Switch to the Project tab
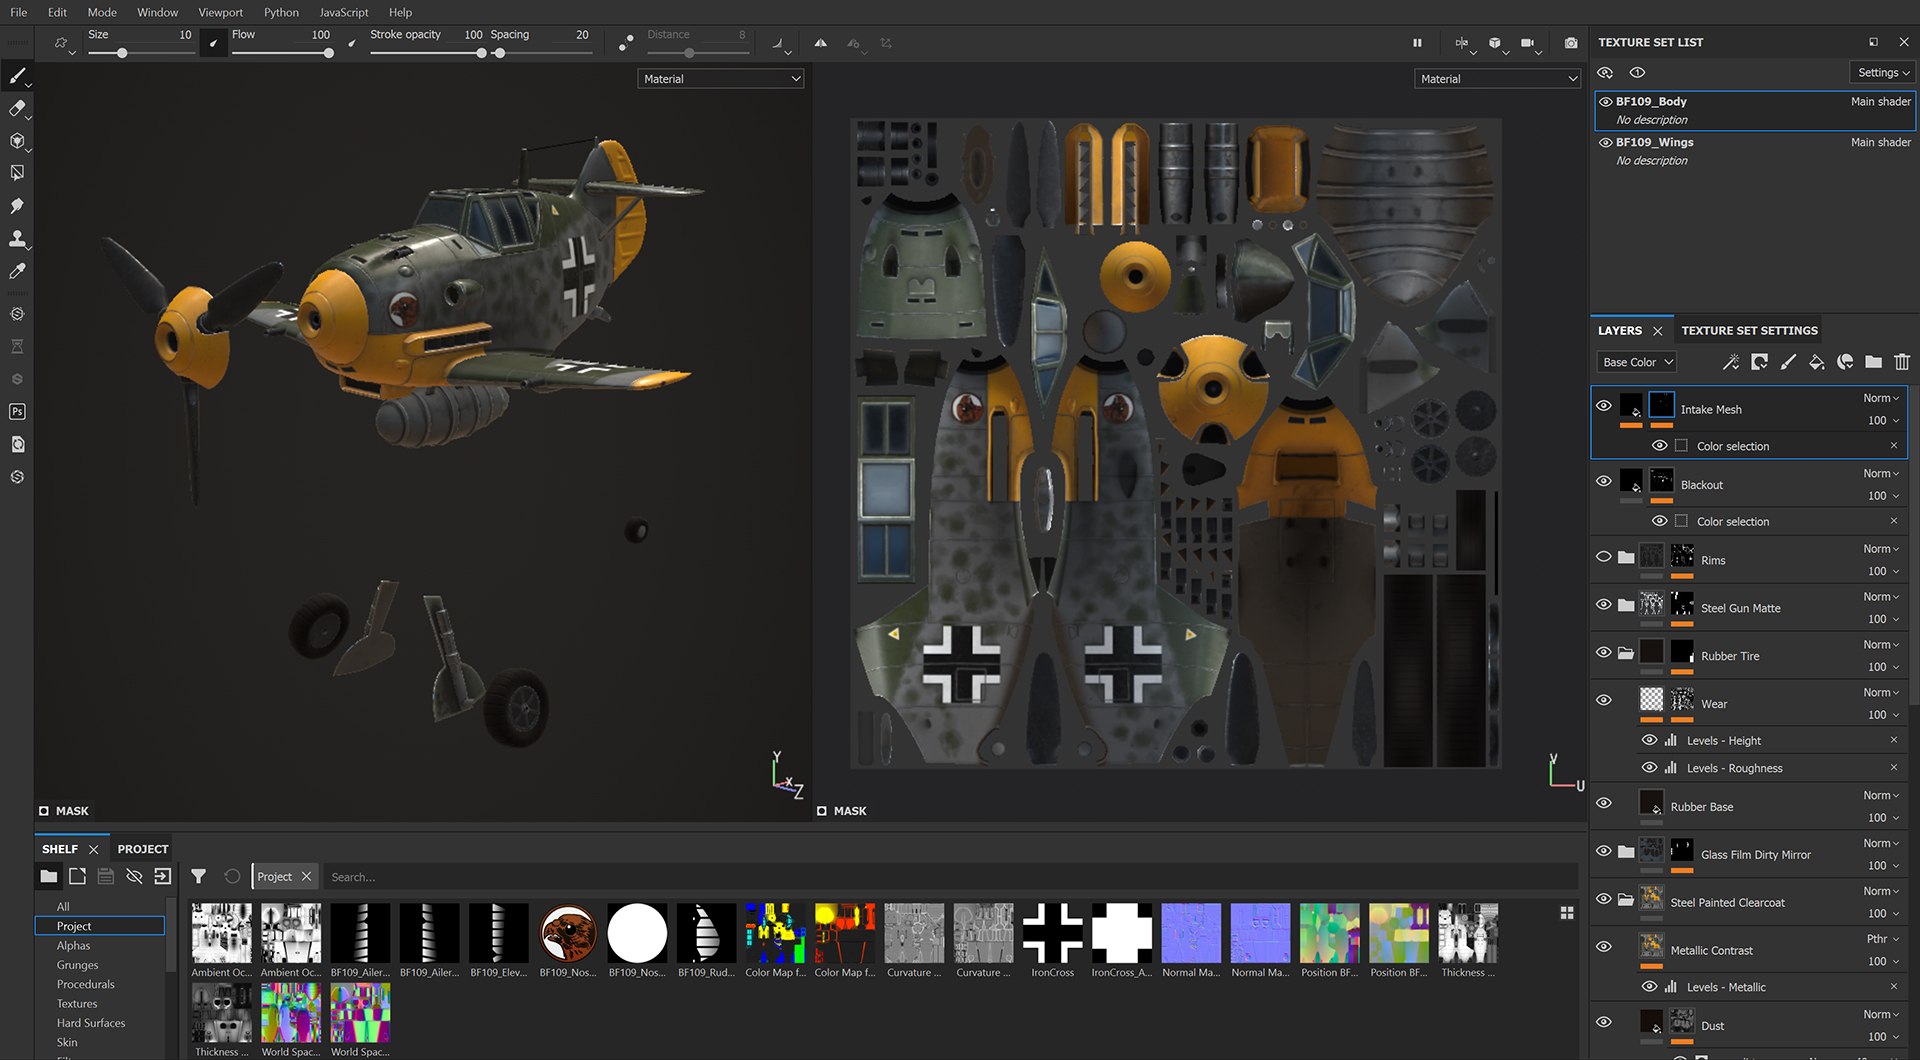The height and width of the screenshot is (1060, 1920). (x=143, y=849)
